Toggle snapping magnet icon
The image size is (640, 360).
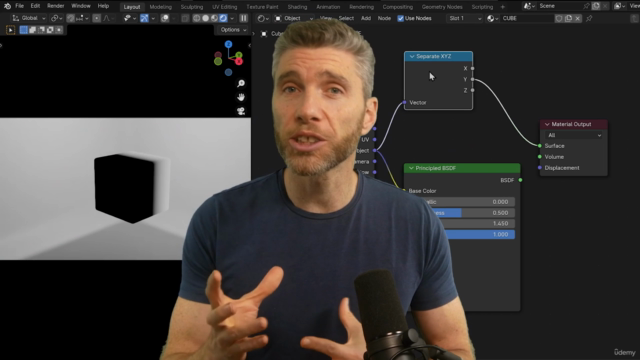(70, 18)
